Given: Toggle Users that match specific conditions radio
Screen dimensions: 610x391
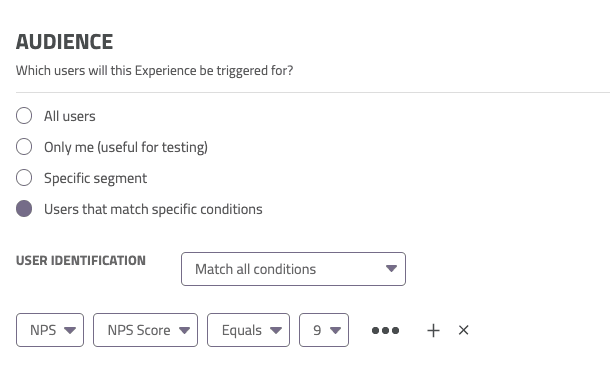Looking at the screenshot, I should (24, 209).
